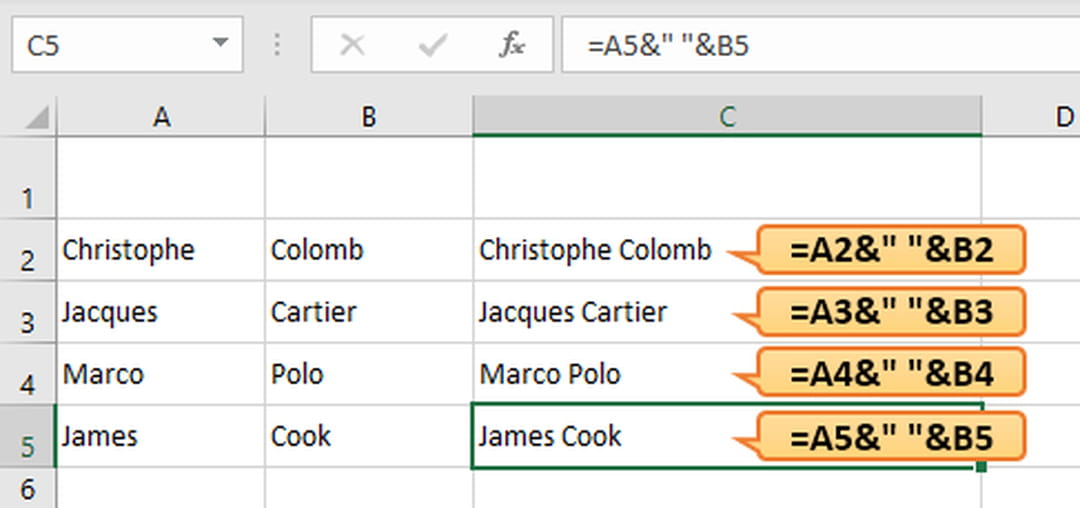Click the cell showing Marco Polo
The image size is (1080, 508).
click(600, 375)
